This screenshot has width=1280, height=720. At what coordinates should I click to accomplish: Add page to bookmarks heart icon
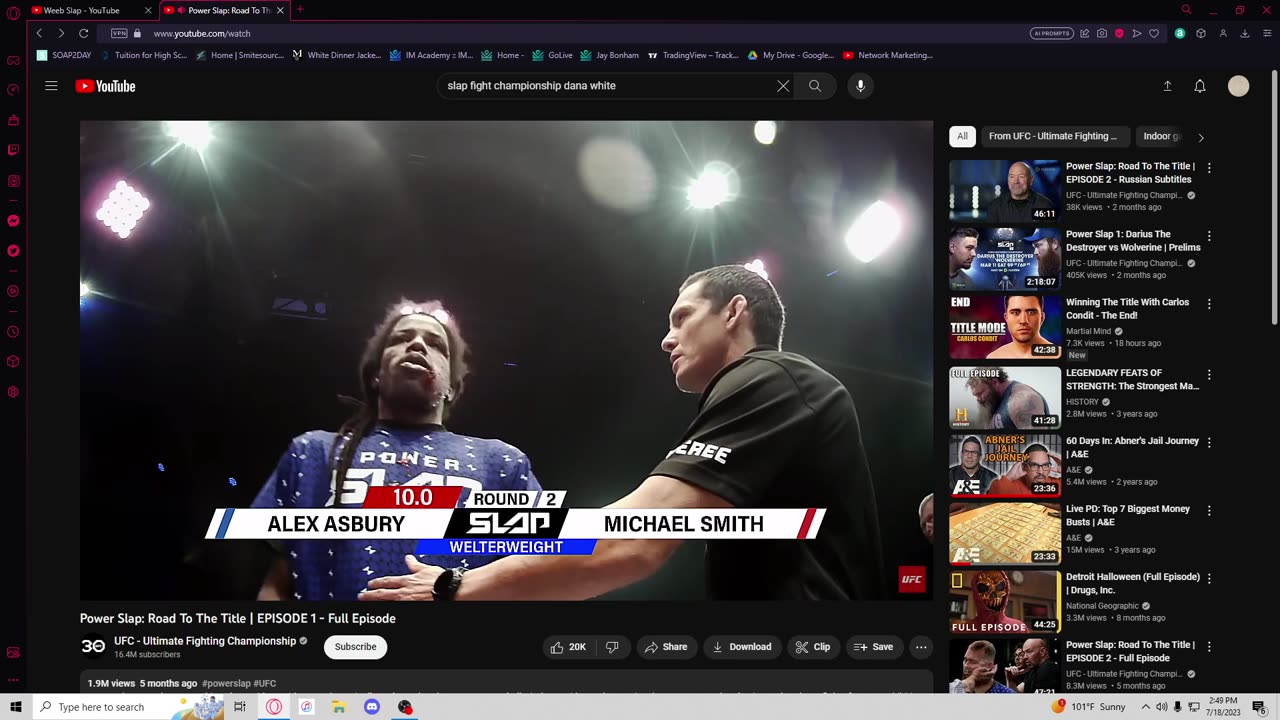1154,33
